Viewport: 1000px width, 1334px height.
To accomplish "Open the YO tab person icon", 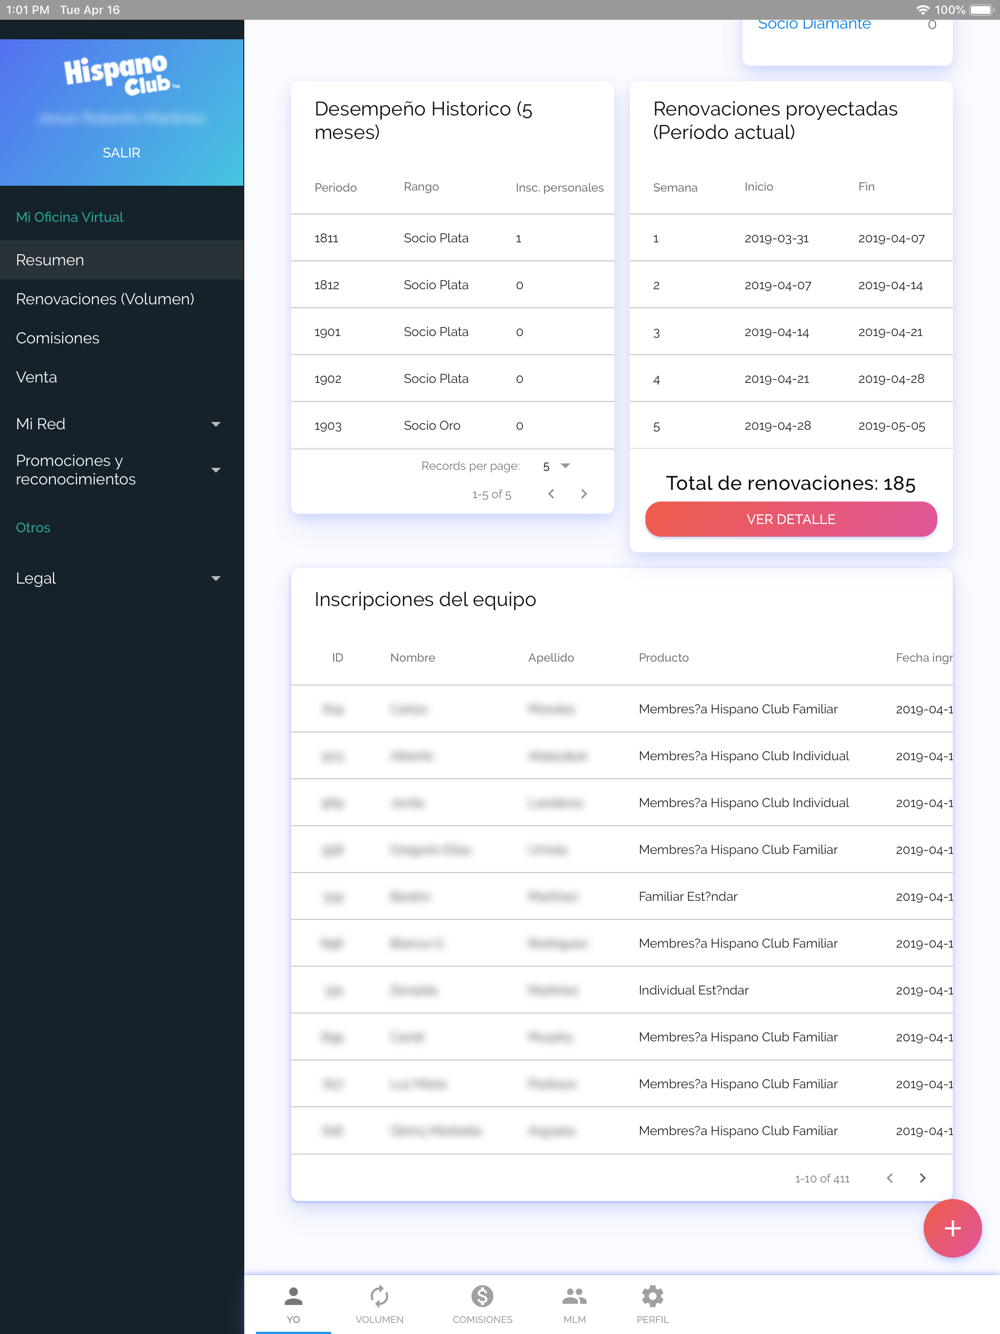I will click(x=293, y=1304).
